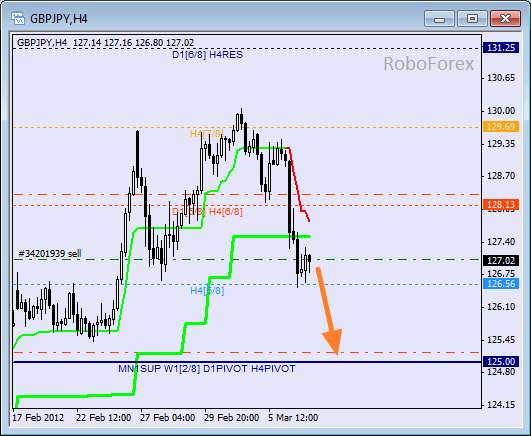Click the 129.35 price scale value

[x=501, y=144]
